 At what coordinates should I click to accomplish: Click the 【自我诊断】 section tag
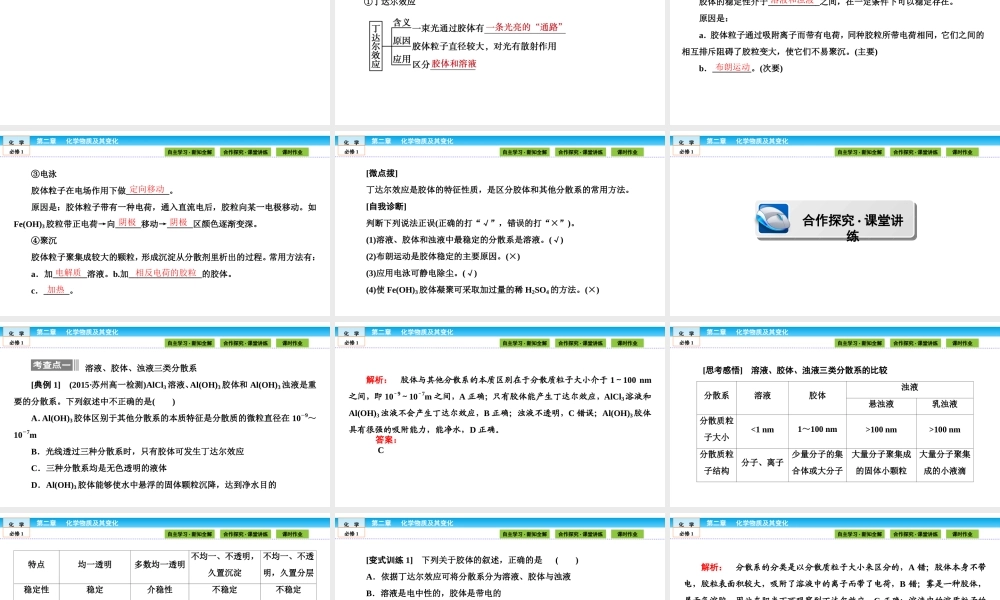(x=386, y=206)
